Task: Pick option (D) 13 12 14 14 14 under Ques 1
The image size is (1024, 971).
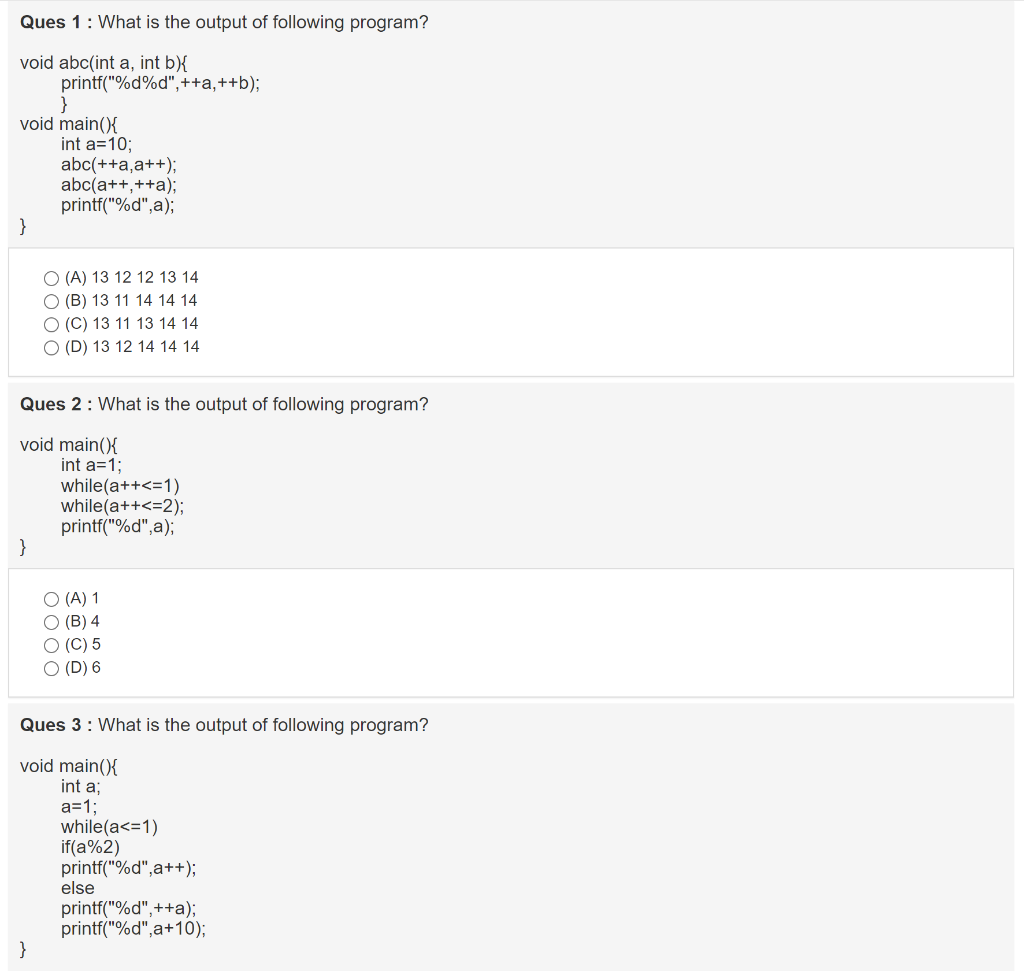Action: pos(51,347)
